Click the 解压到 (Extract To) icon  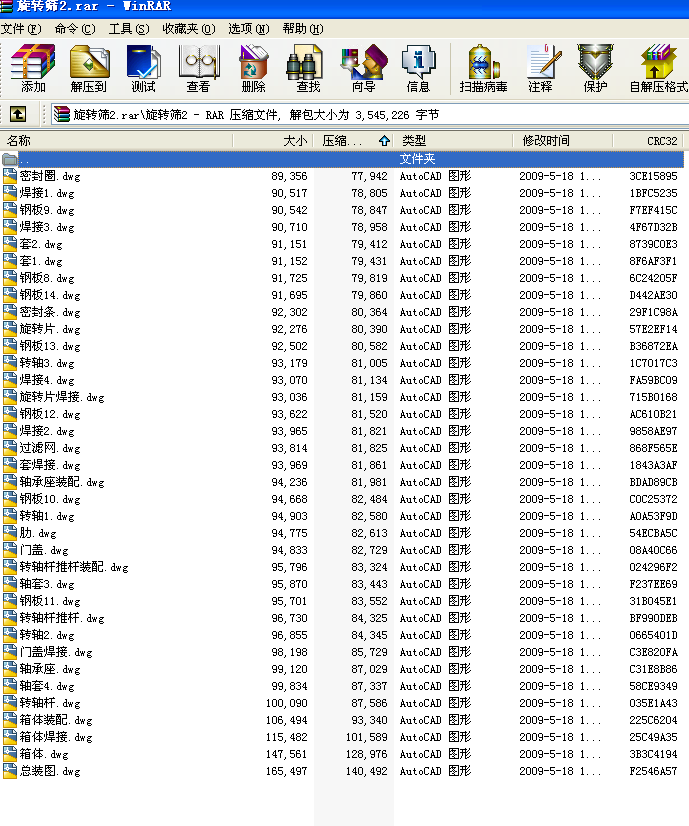tap(88, 68)
